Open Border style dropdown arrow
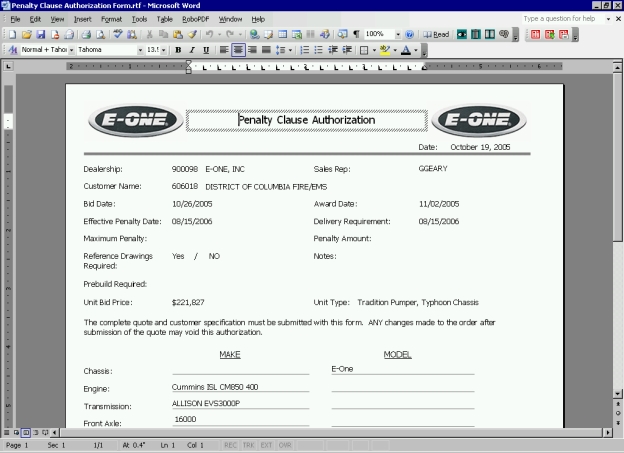The image size is (624, 453). click(x=374, y=50)
